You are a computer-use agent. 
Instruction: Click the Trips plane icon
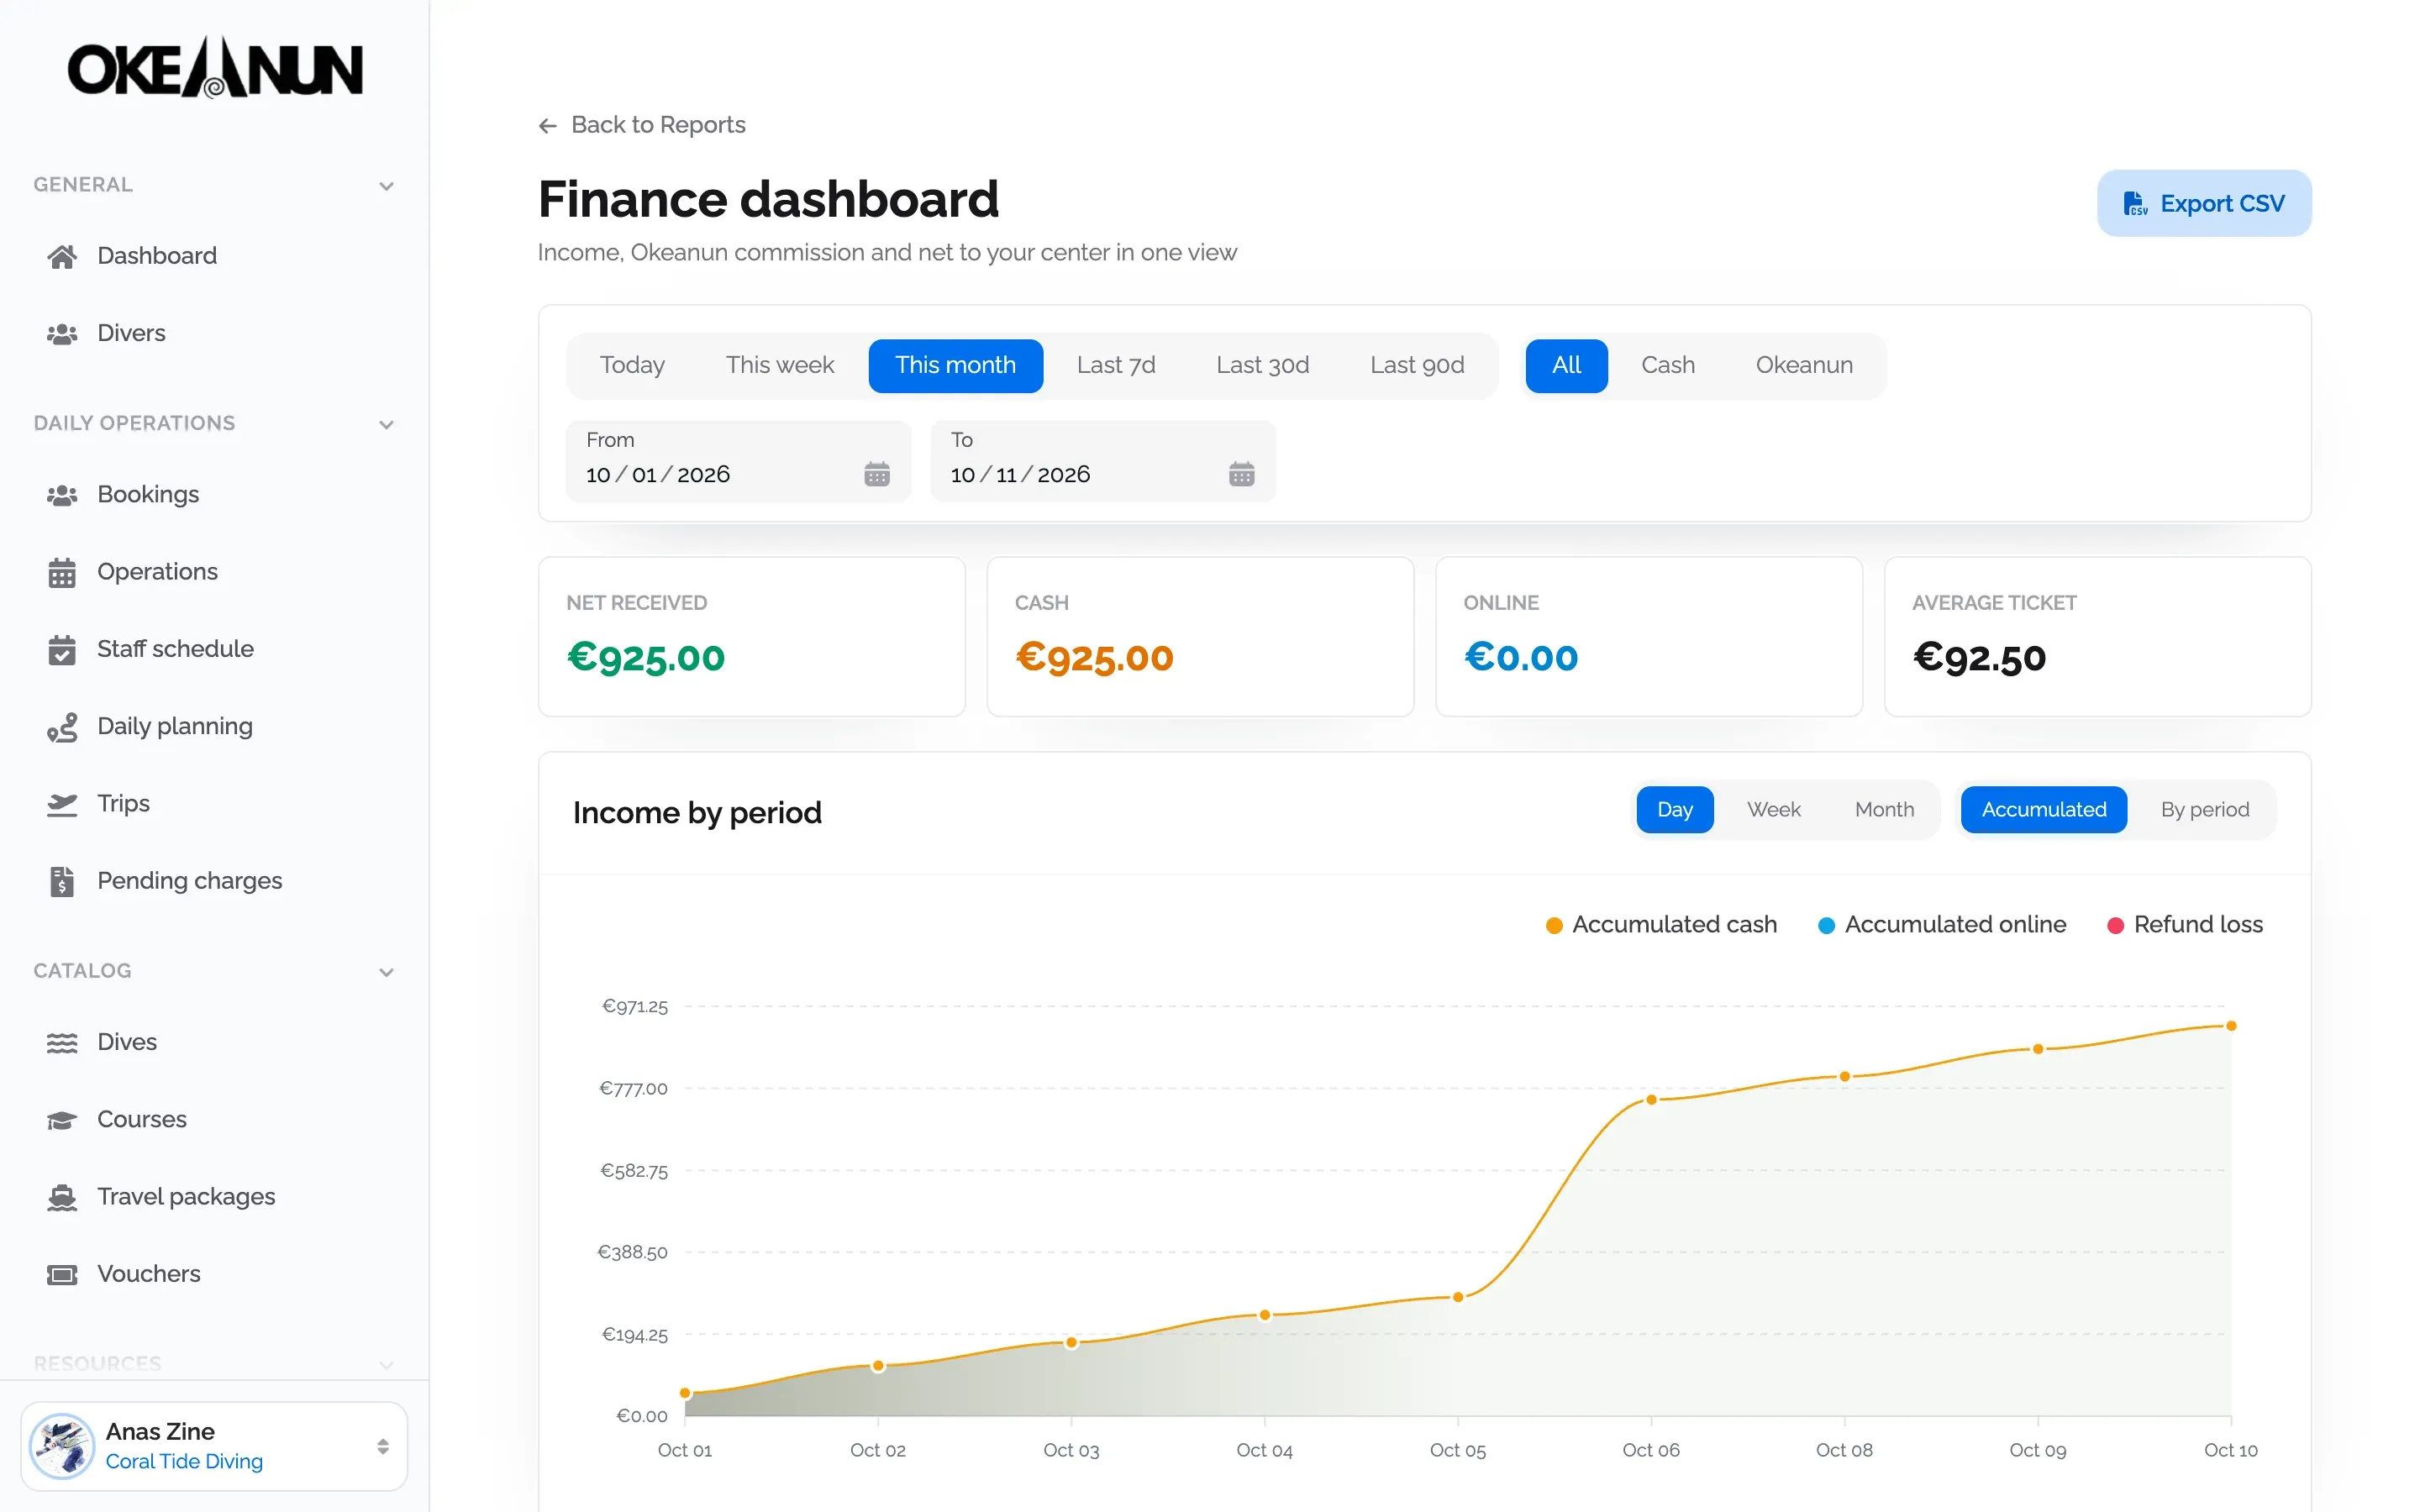(62, 804)
